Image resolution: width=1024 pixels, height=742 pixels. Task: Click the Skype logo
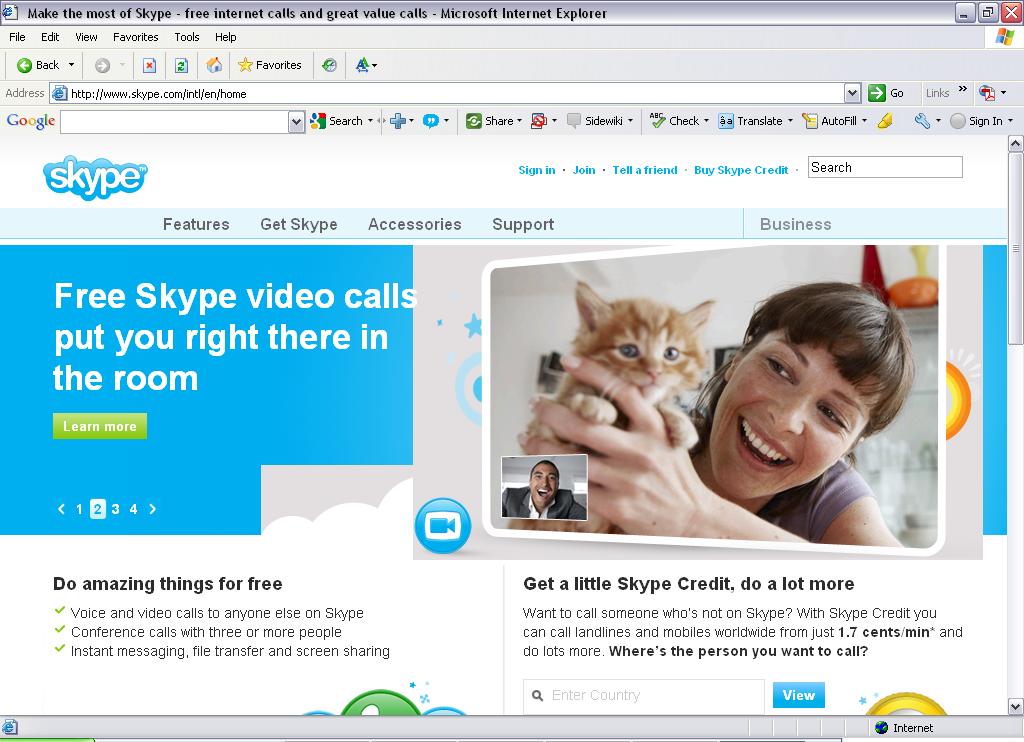tap(95, 176)
